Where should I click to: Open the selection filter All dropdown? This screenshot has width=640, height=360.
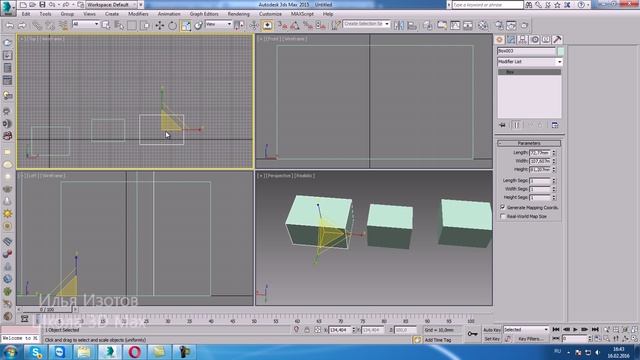point(85,24)
